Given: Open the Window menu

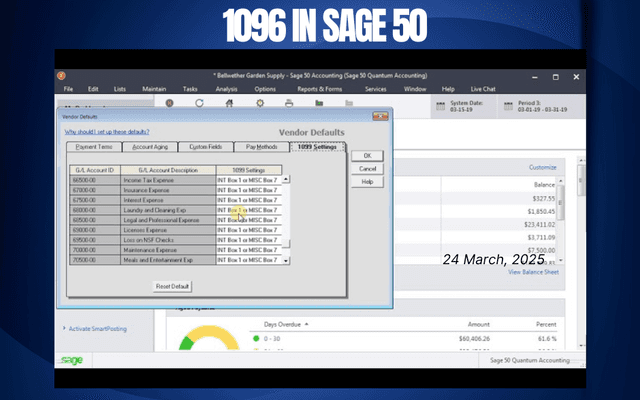Looking at the screenshot, I should pyautogui.click(x=415, y=89).
